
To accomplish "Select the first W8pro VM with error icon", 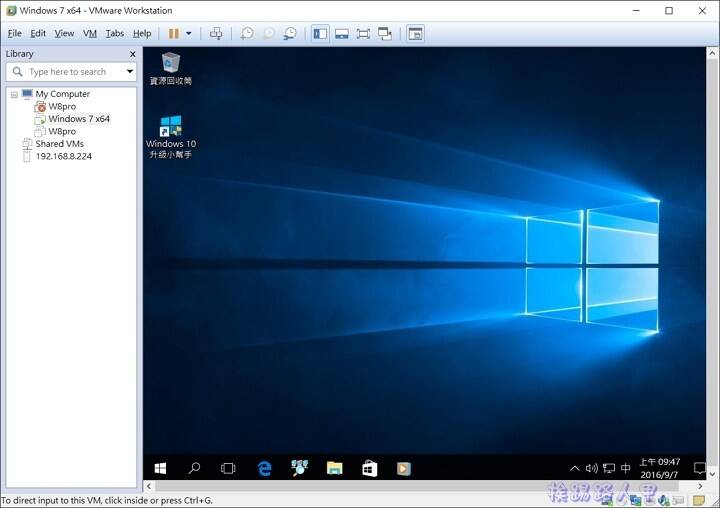I will point(56,107).
